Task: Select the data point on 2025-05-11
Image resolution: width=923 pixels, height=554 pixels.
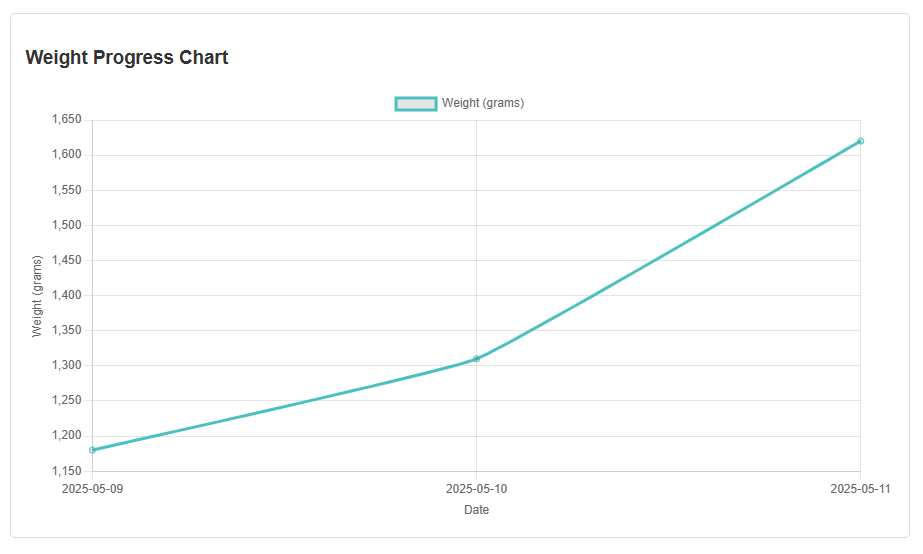Action: [x=861, y=141]
